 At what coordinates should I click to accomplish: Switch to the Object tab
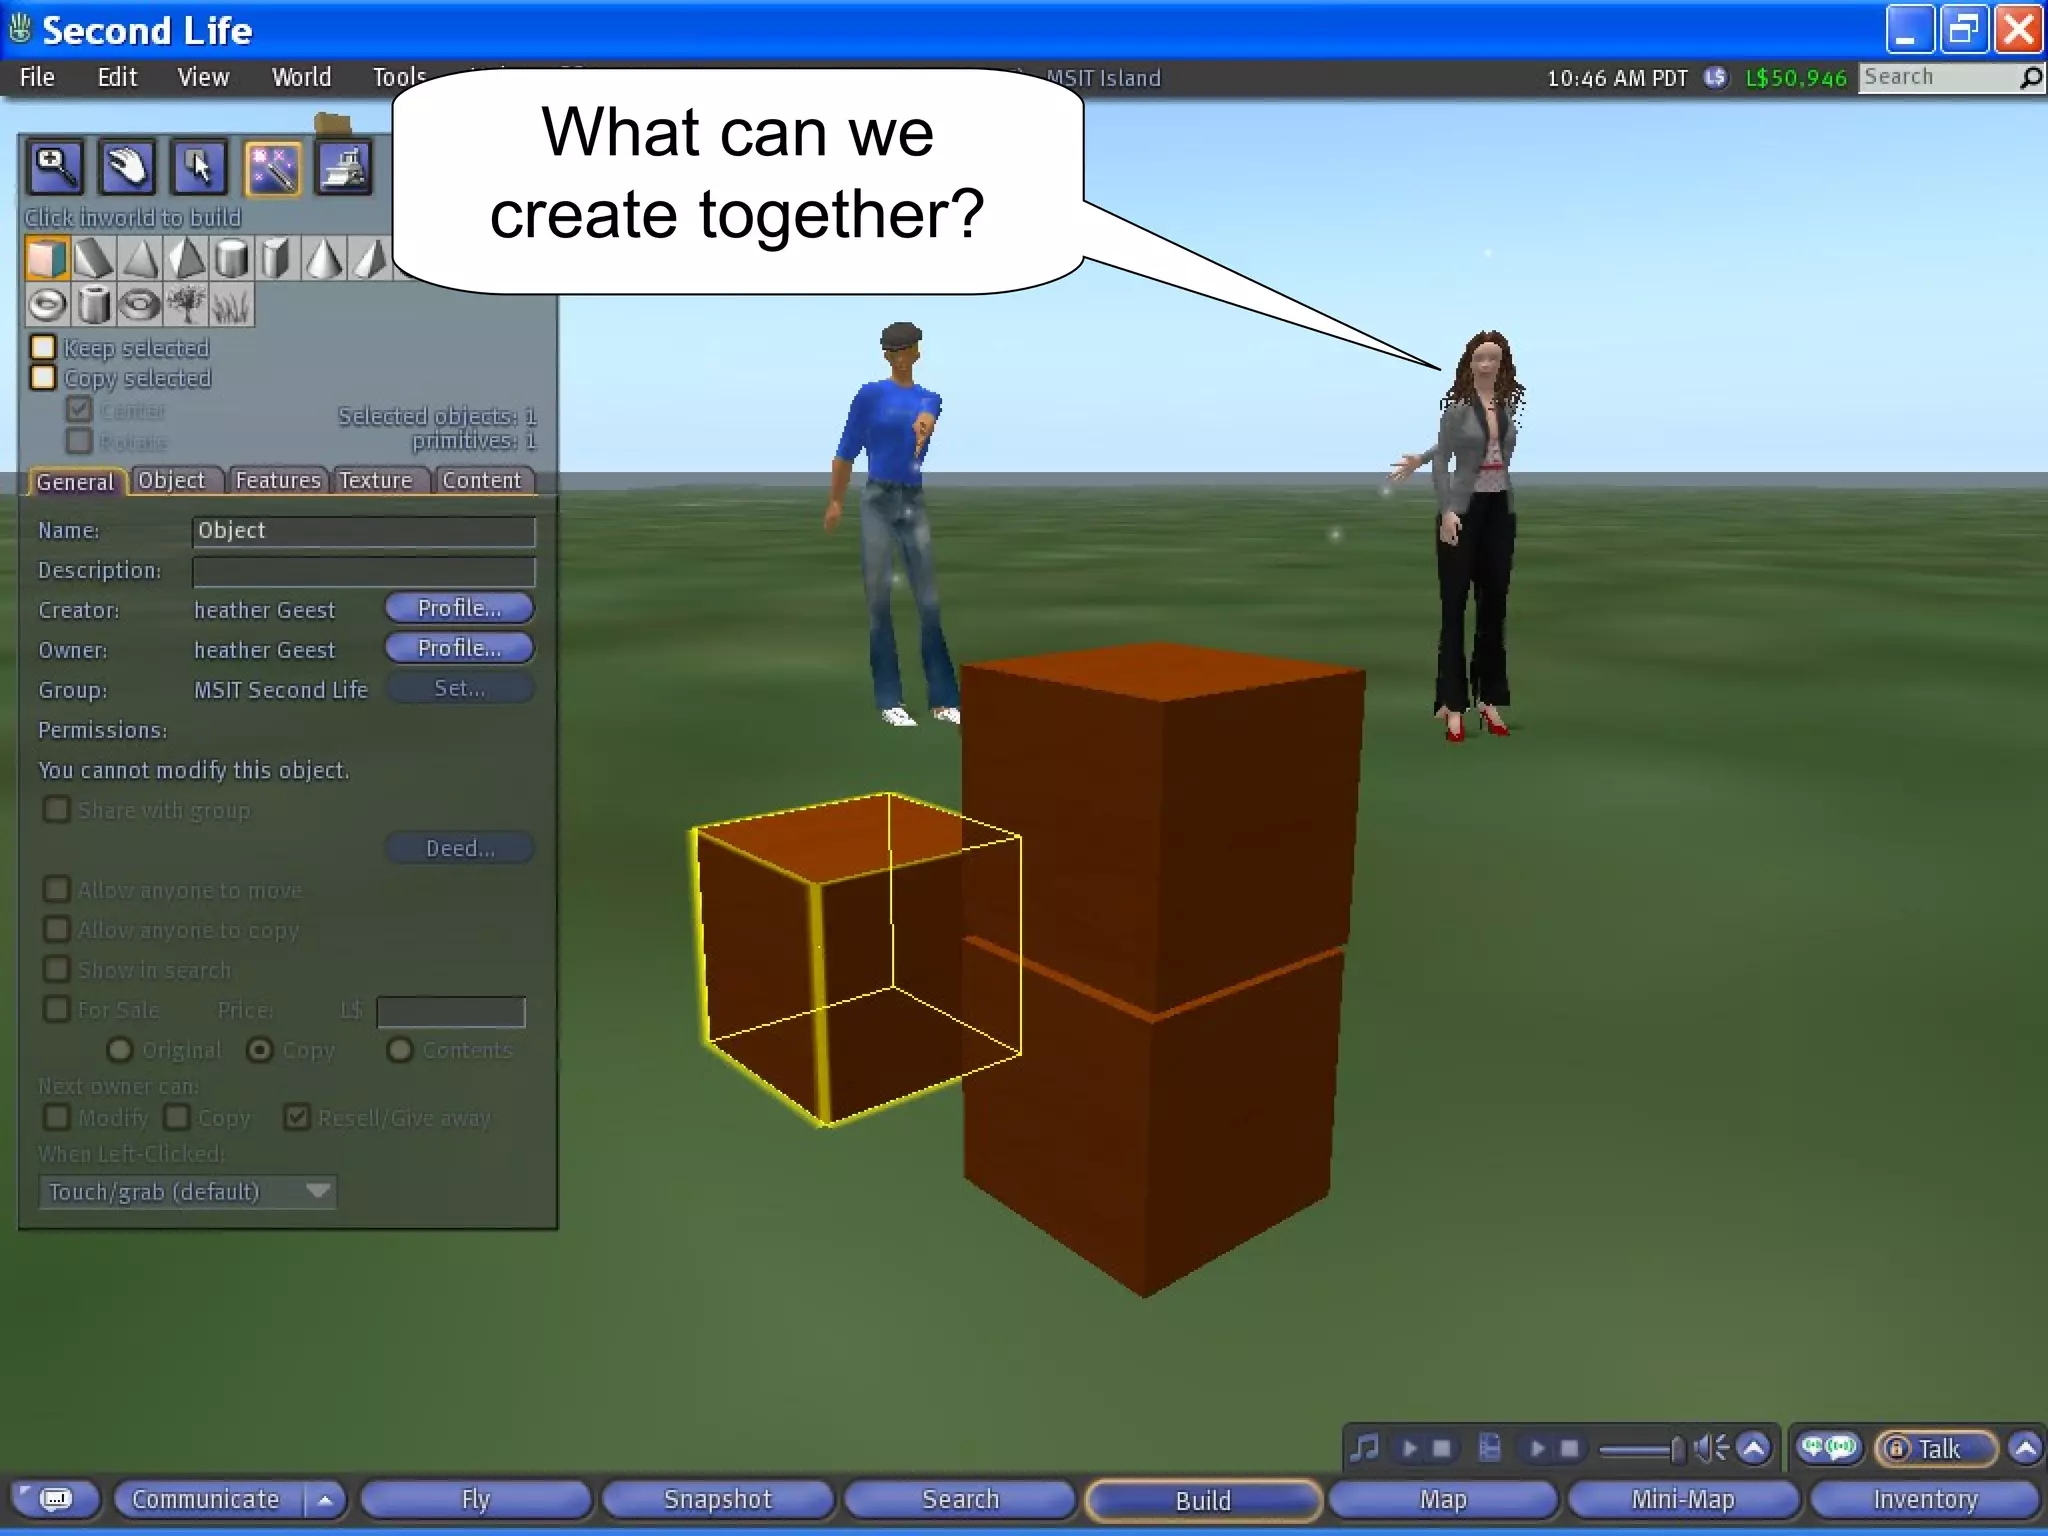point(172,481)
